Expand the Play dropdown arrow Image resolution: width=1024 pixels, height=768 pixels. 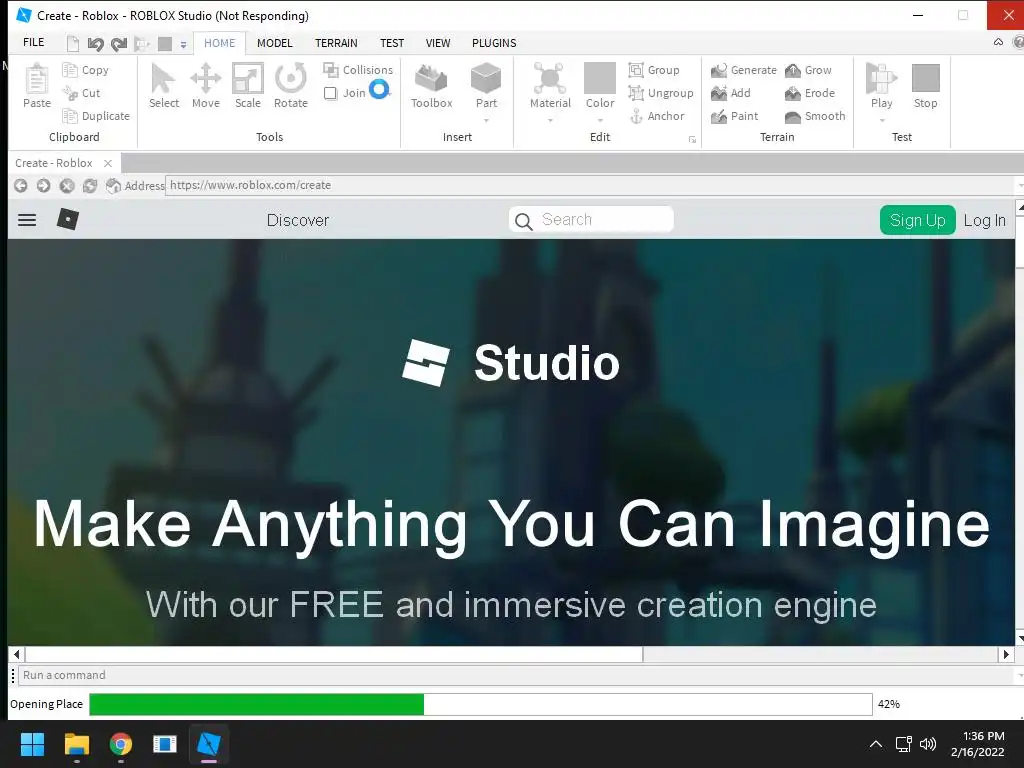882,120
